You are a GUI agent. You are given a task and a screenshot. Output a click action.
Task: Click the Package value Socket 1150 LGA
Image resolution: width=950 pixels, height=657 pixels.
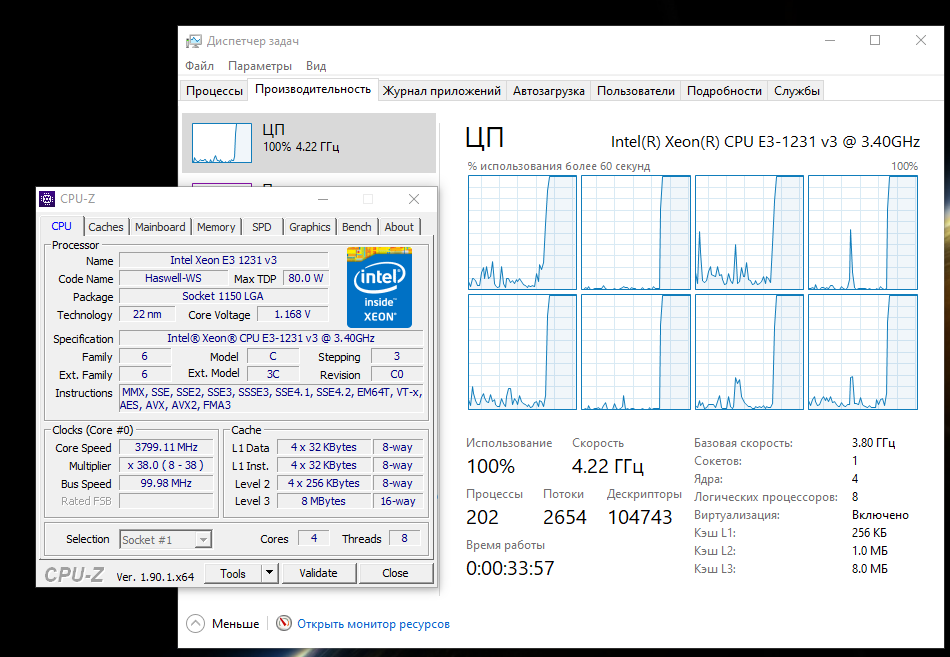(x=223, y=296)
